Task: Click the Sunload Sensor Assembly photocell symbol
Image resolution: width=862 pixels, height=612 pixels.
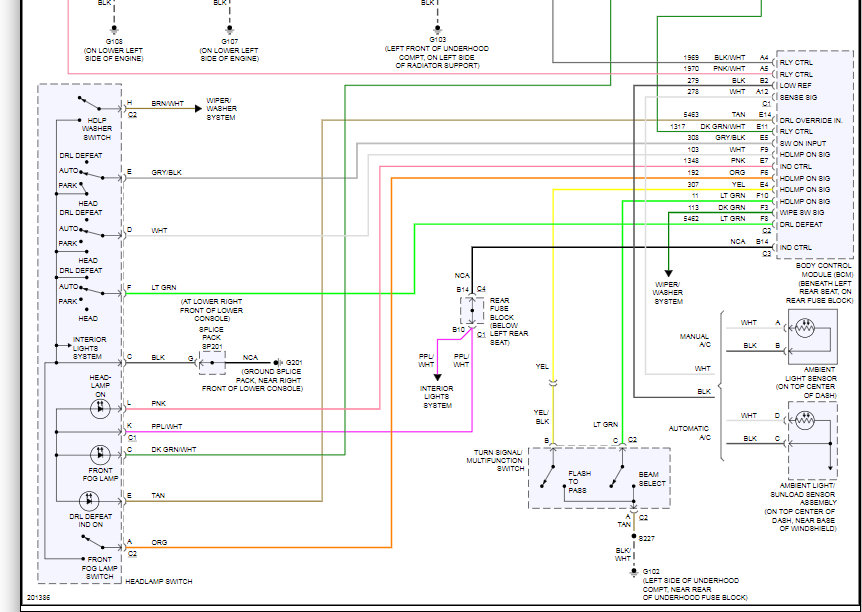Action: [x=805, y=421]
